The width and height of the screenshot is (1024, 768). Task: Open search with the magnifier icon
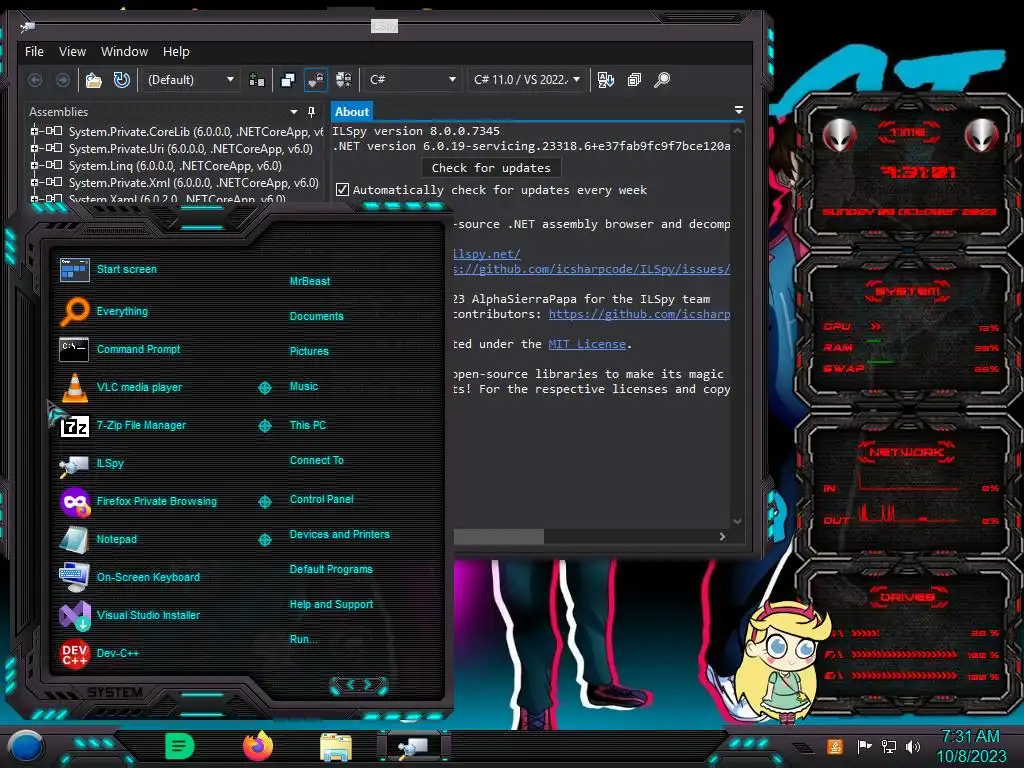tap(662, 80)
